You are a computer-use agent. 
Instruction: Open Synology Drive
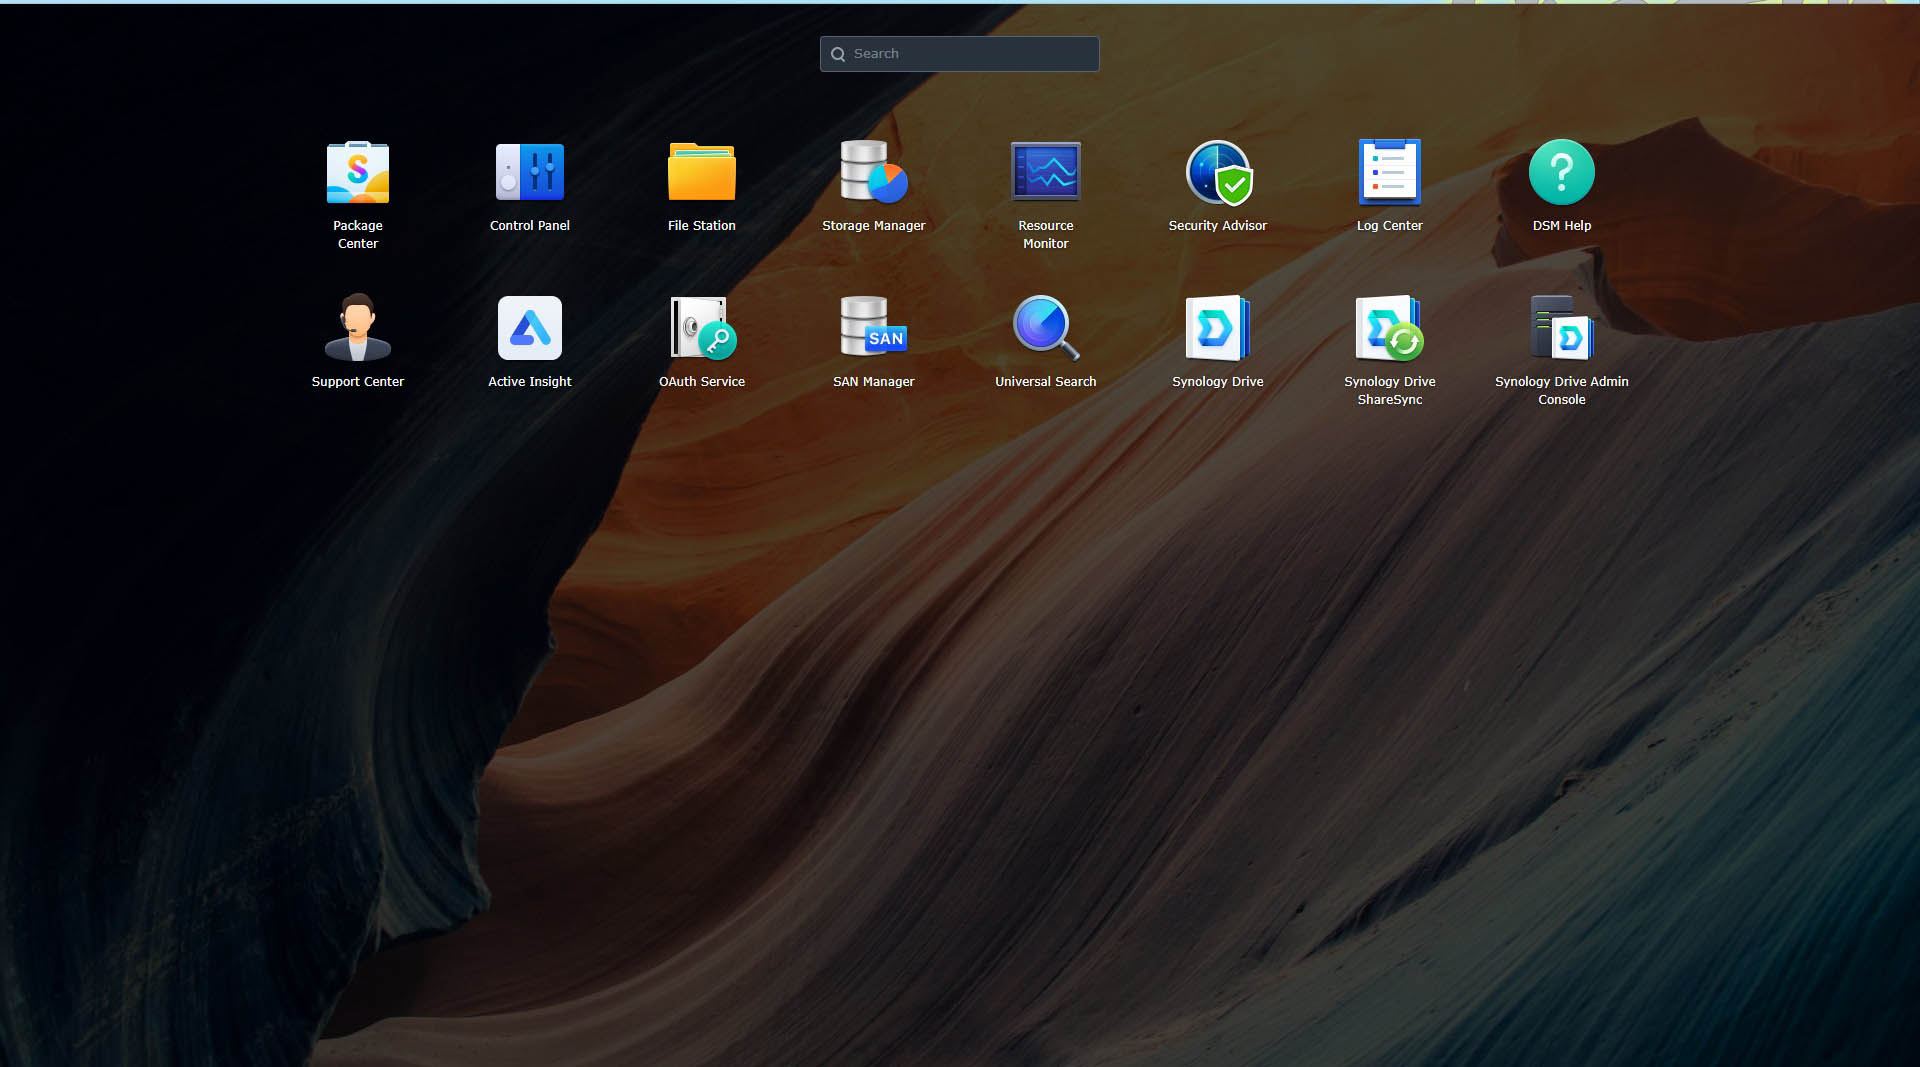coord(1218,328)
